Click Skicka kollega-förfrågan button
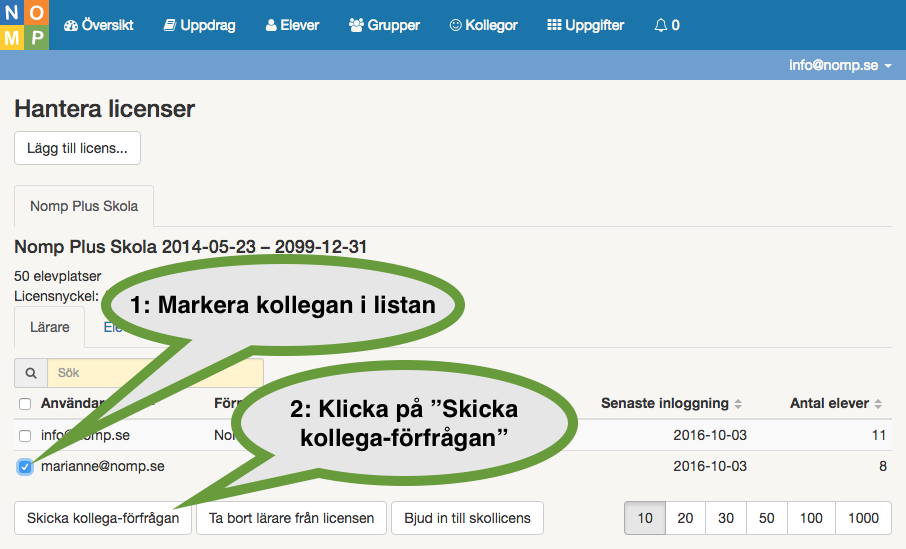This screenshot has width=906, height=549. (103, 518)
